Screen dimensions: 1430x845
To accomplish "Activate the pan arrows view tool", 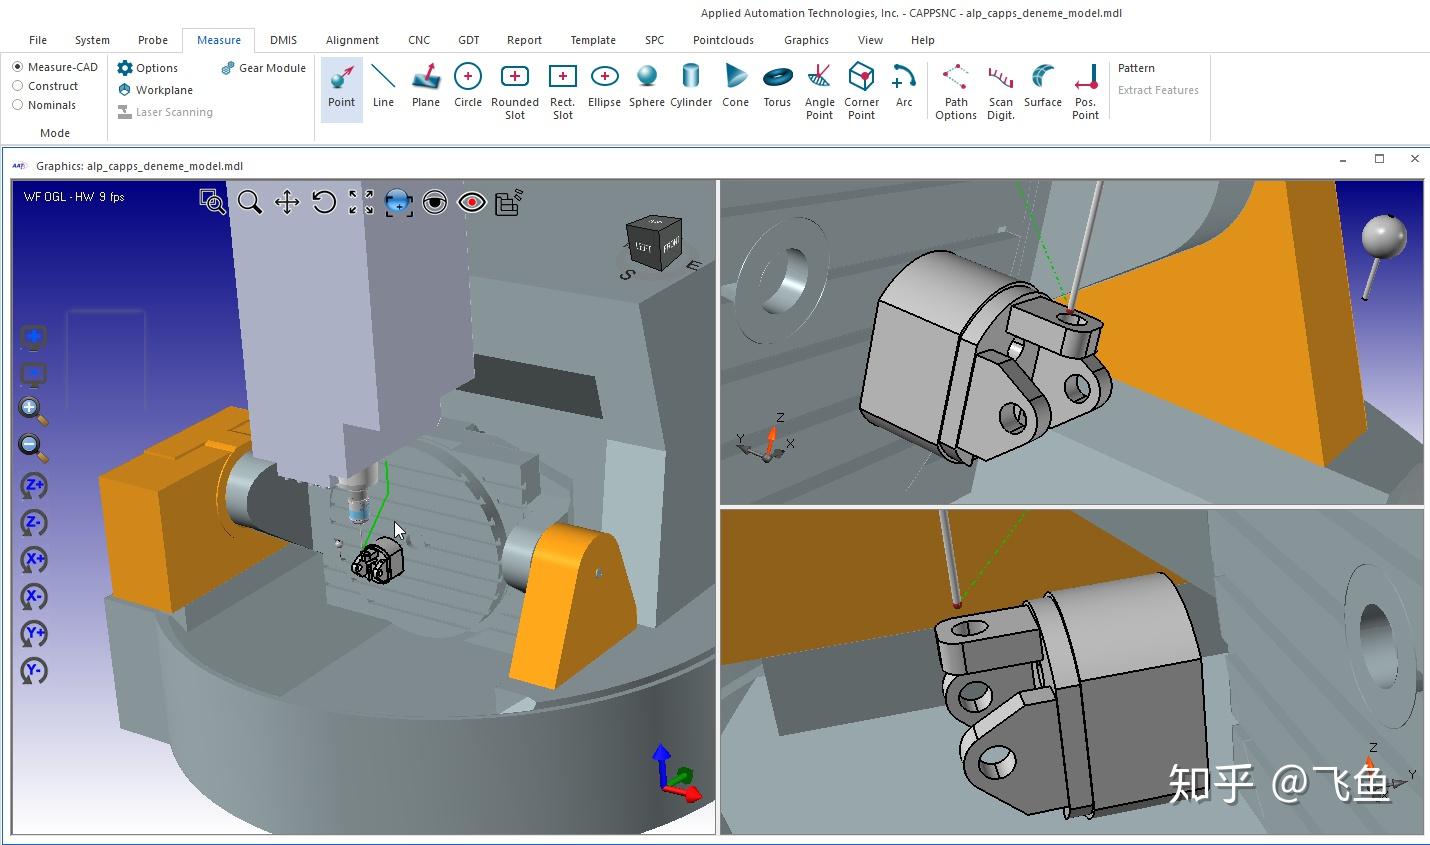I will click(x=287, y=203).
